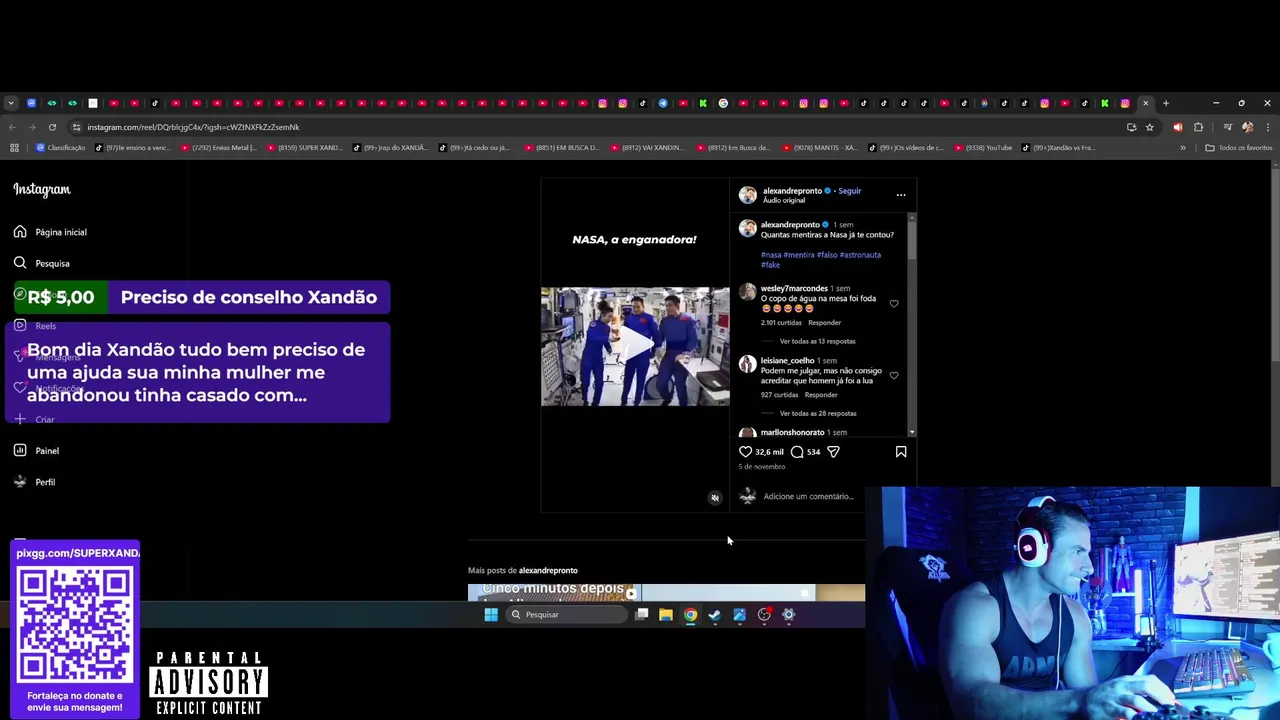Open media control icon in Chrome toolbar
Viewport: 1280px width, 720px height.
pos(1227,127)
